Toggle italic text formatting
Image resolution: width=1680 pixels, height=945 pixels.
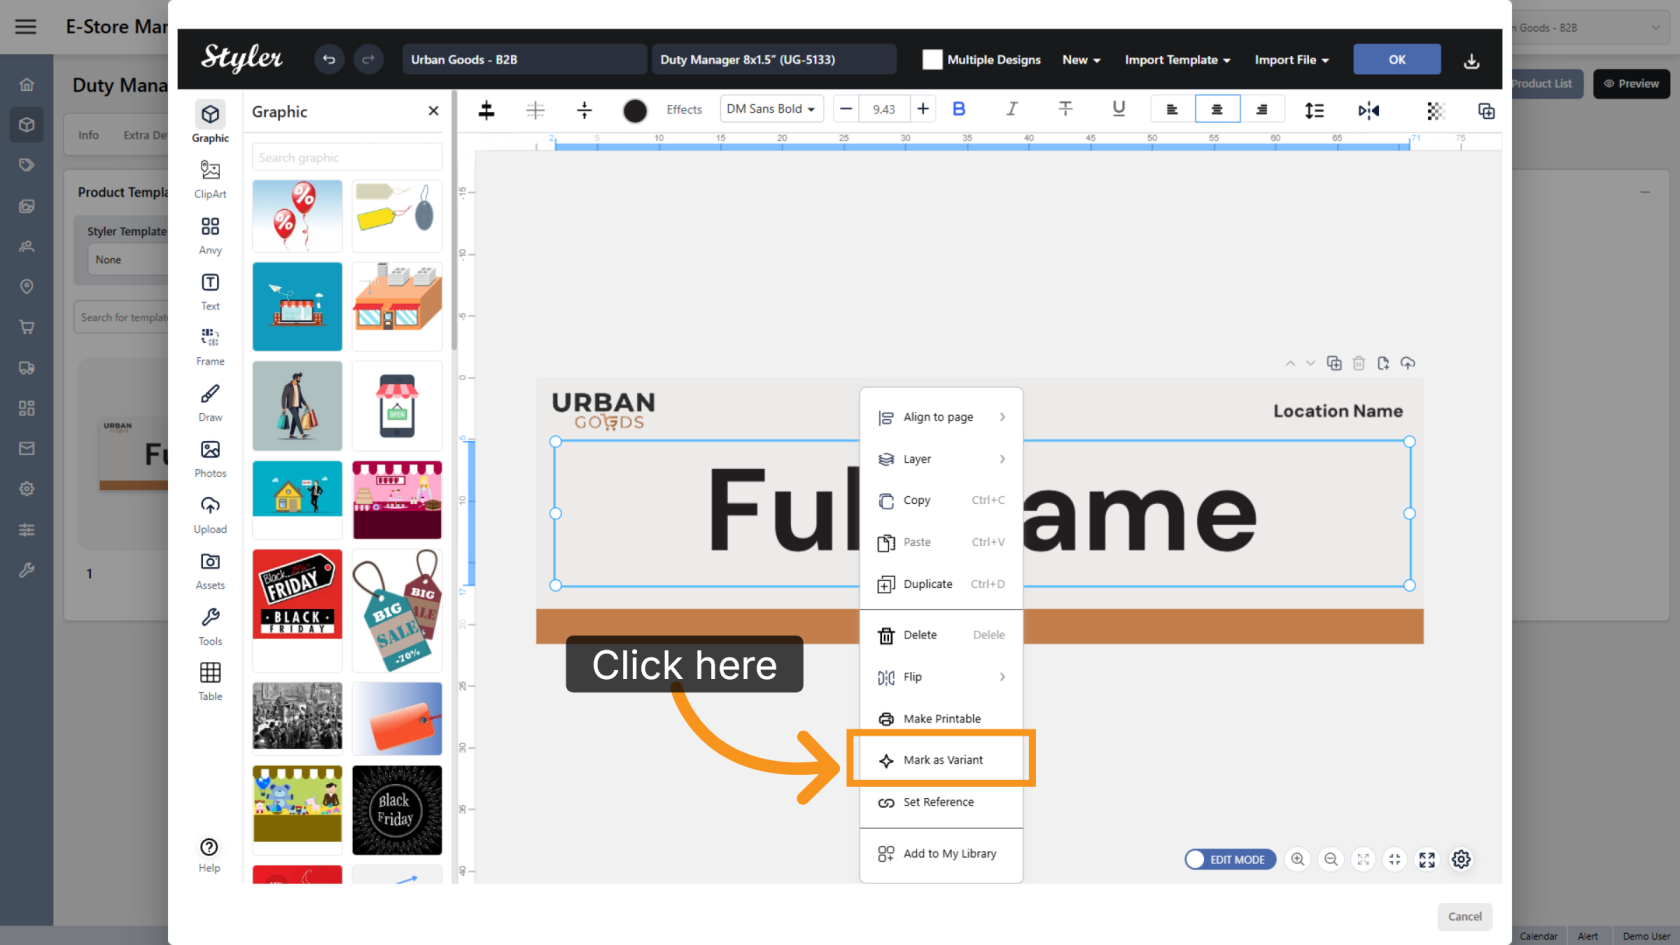click(1011, 109)
